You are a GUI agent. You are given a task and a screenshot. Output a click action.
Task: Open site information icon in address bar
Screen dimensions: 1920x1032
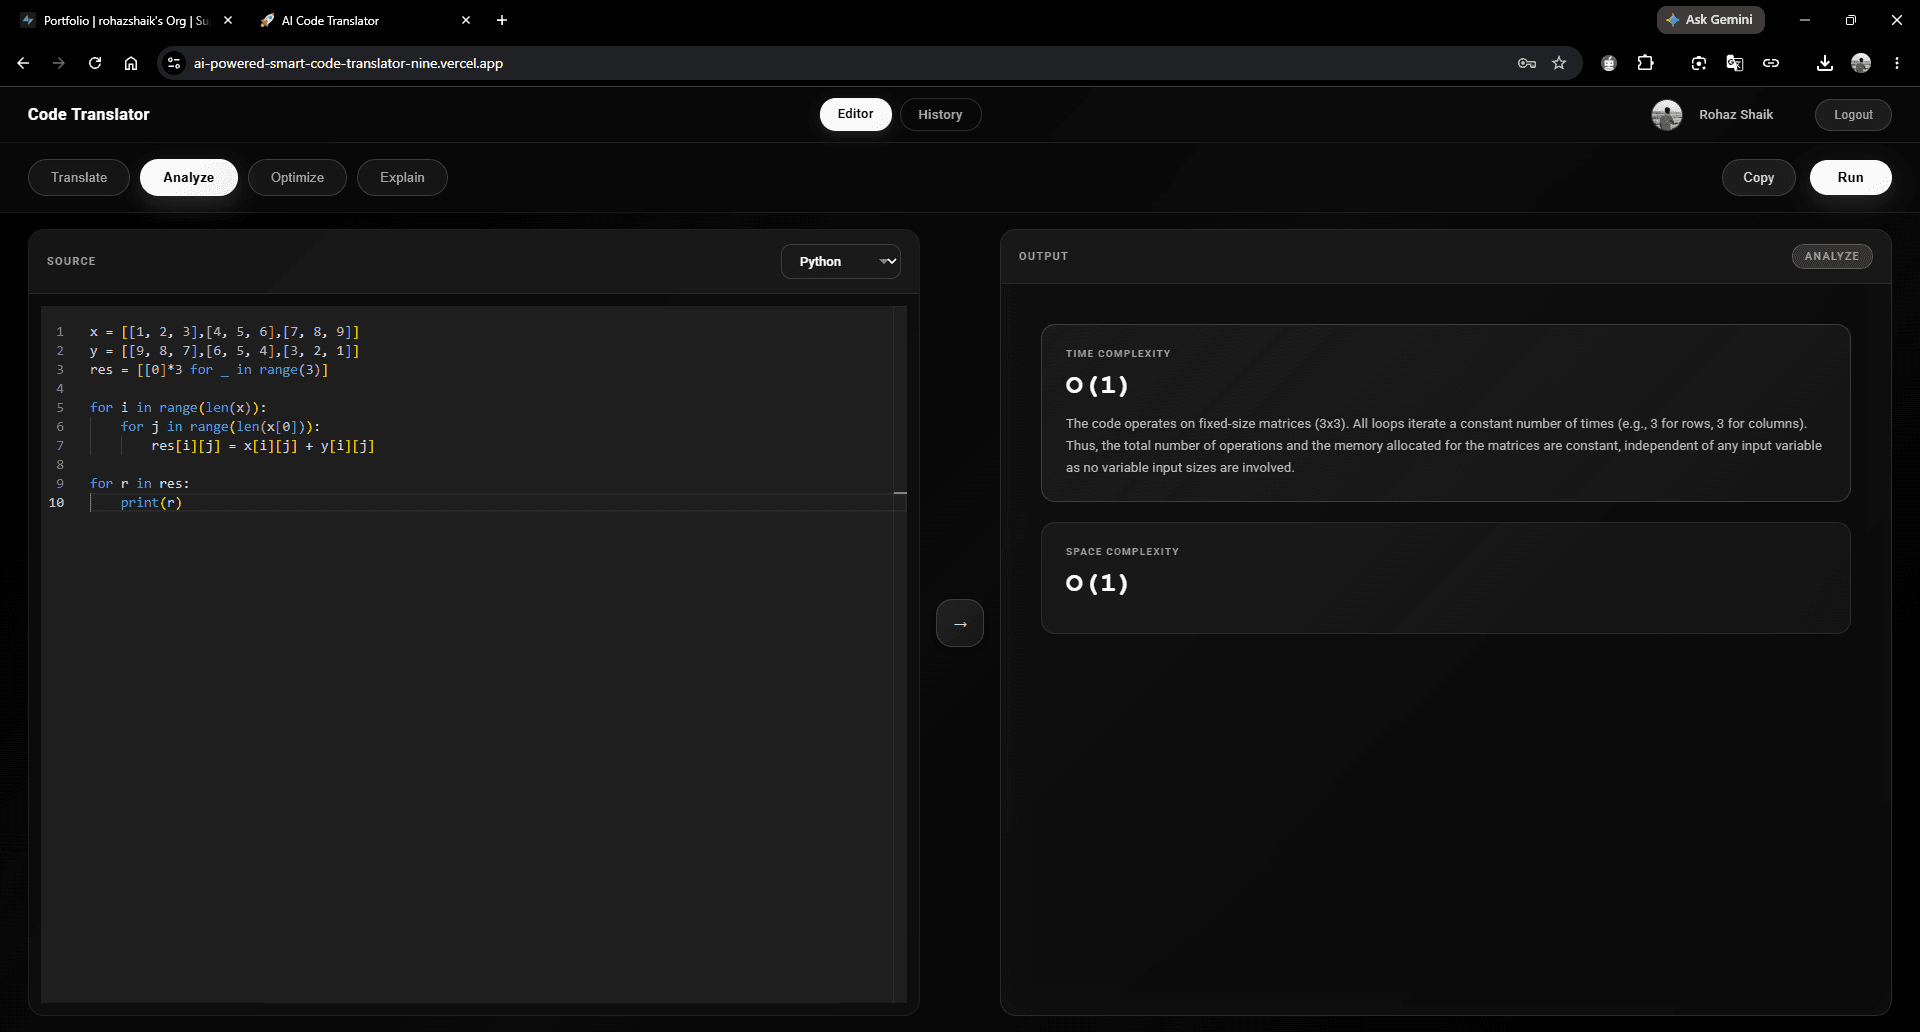click(174, 63)
